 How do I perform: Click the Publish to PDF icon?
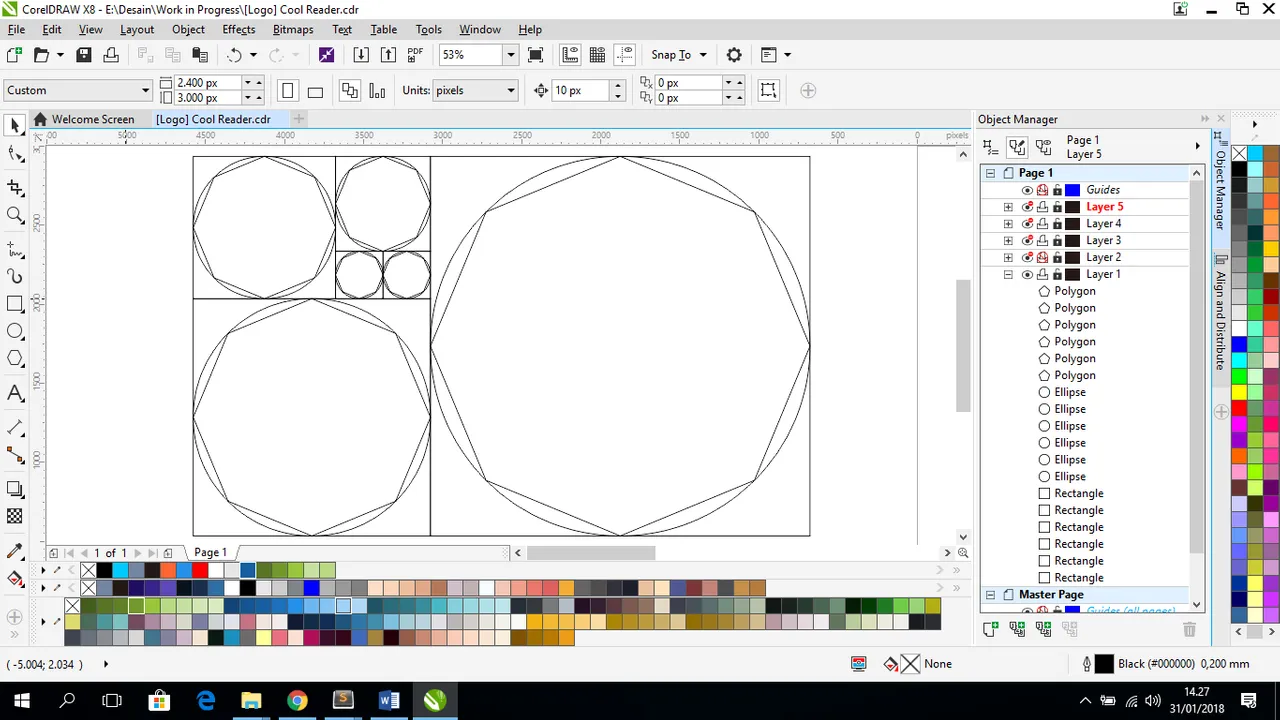pos(415,55)
